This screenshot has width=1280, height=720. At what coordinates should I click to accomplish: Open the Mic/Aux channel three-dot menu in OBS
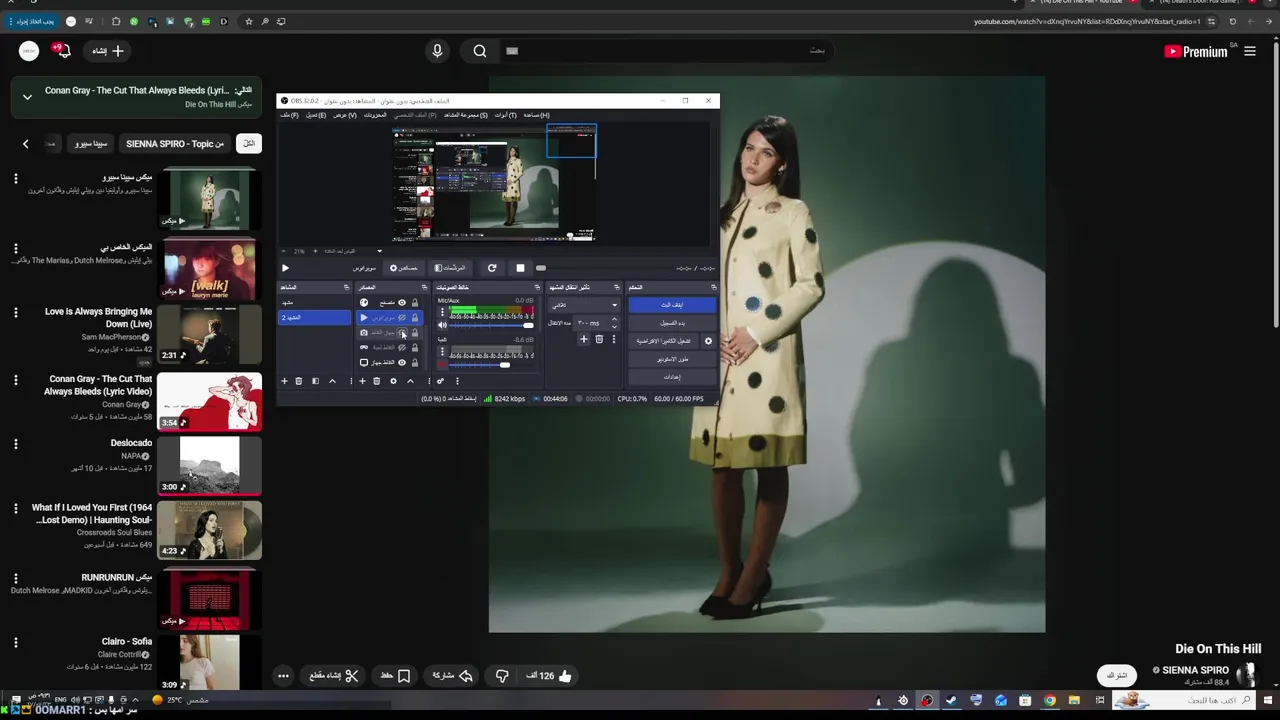coord(442,312)
